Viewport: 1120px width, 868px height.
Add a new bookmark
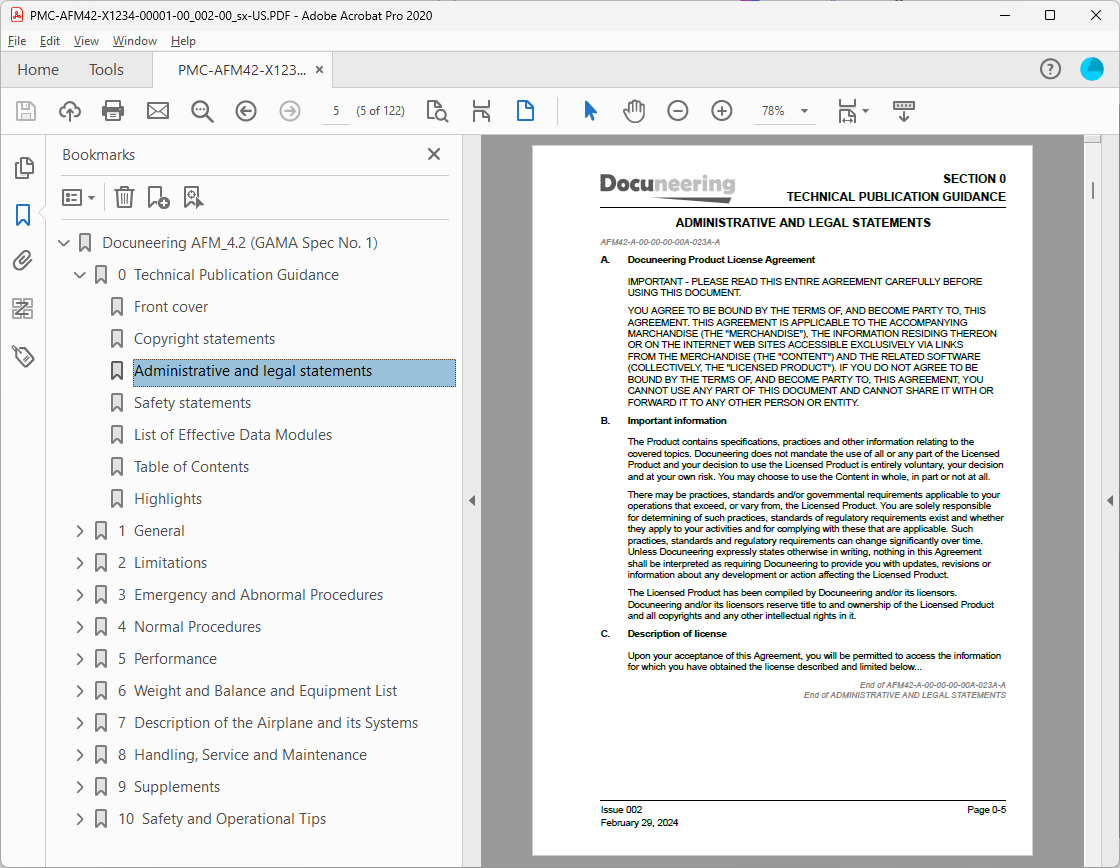[x=158, y=197]
